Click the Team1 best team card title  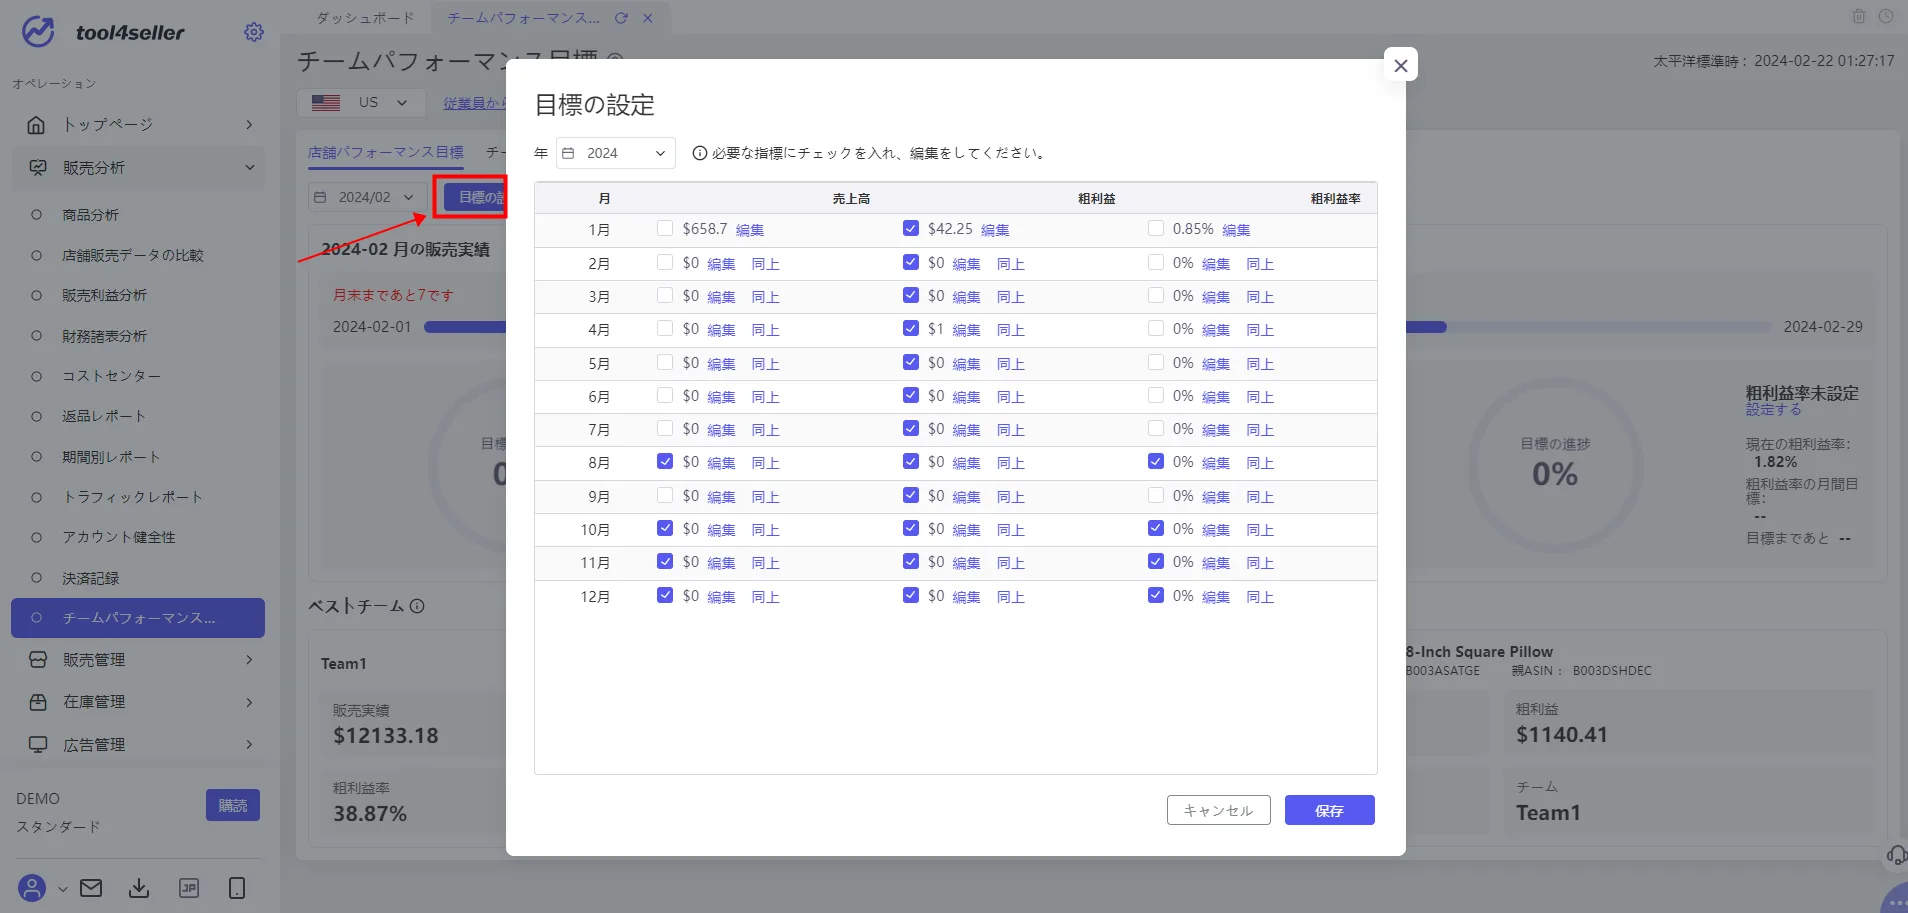344,663
